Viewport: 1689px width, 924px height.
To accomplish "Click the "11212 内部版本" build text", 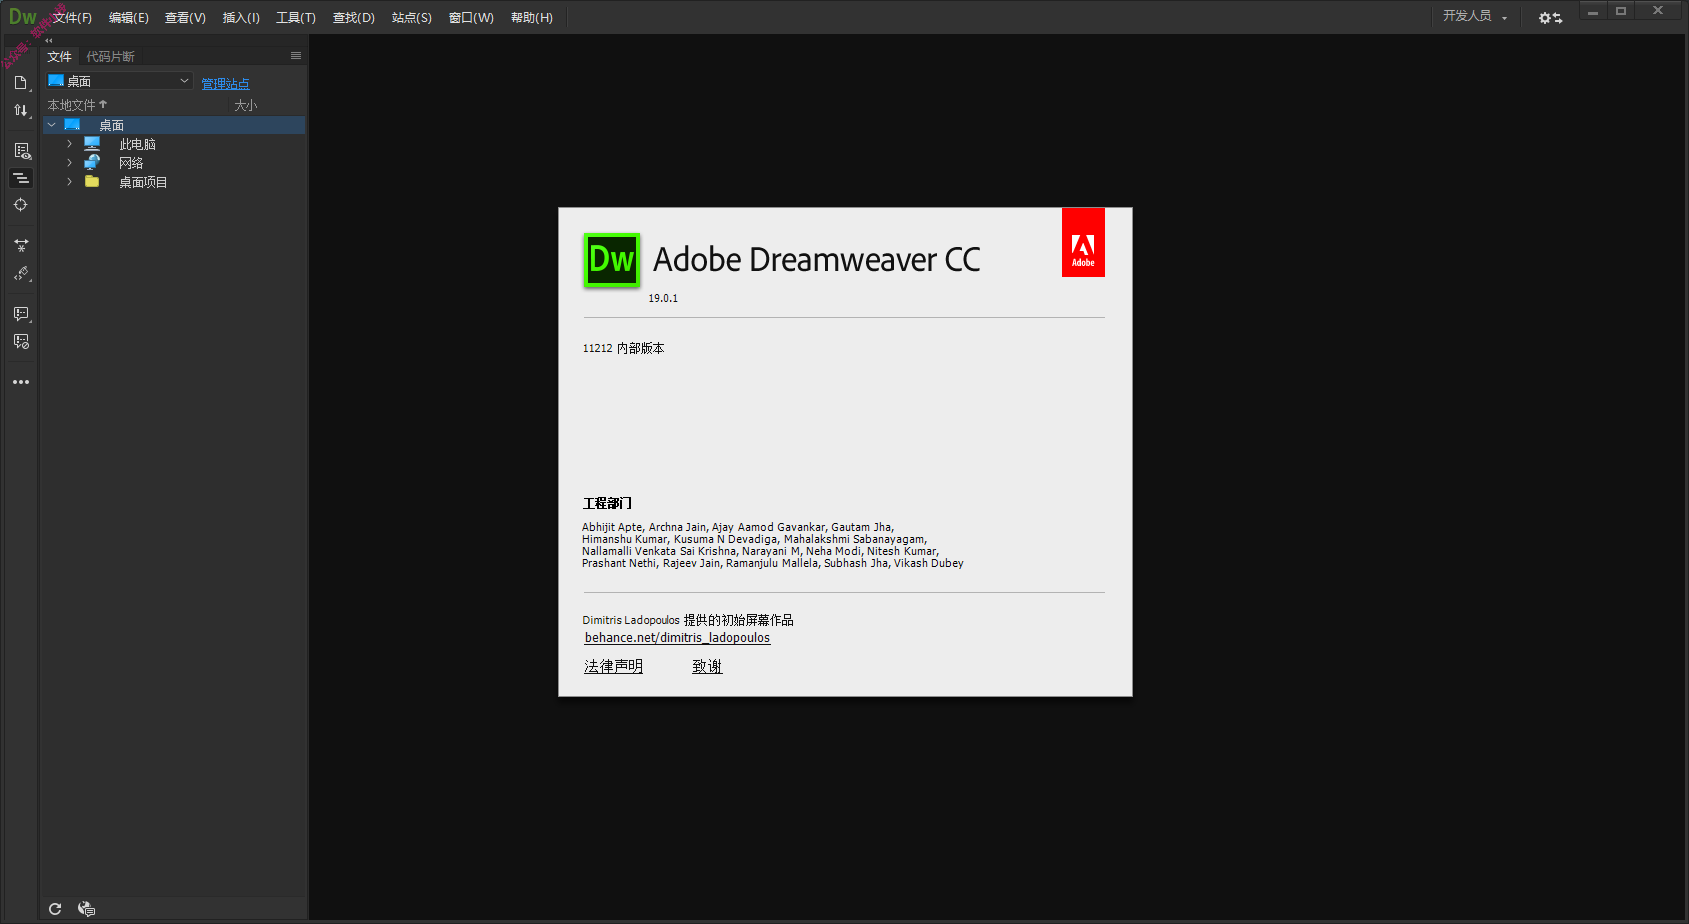I will coord(623,348).
